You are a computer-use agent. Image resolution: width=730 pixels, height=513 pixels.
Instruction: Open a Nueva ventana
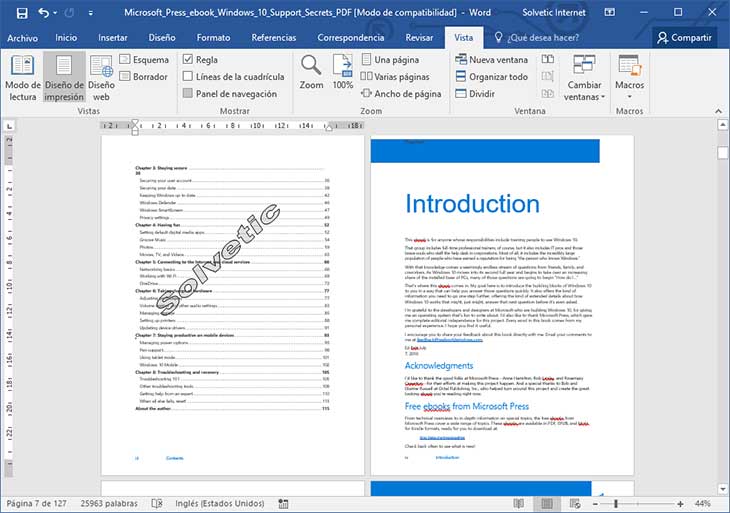pos(491,60)
